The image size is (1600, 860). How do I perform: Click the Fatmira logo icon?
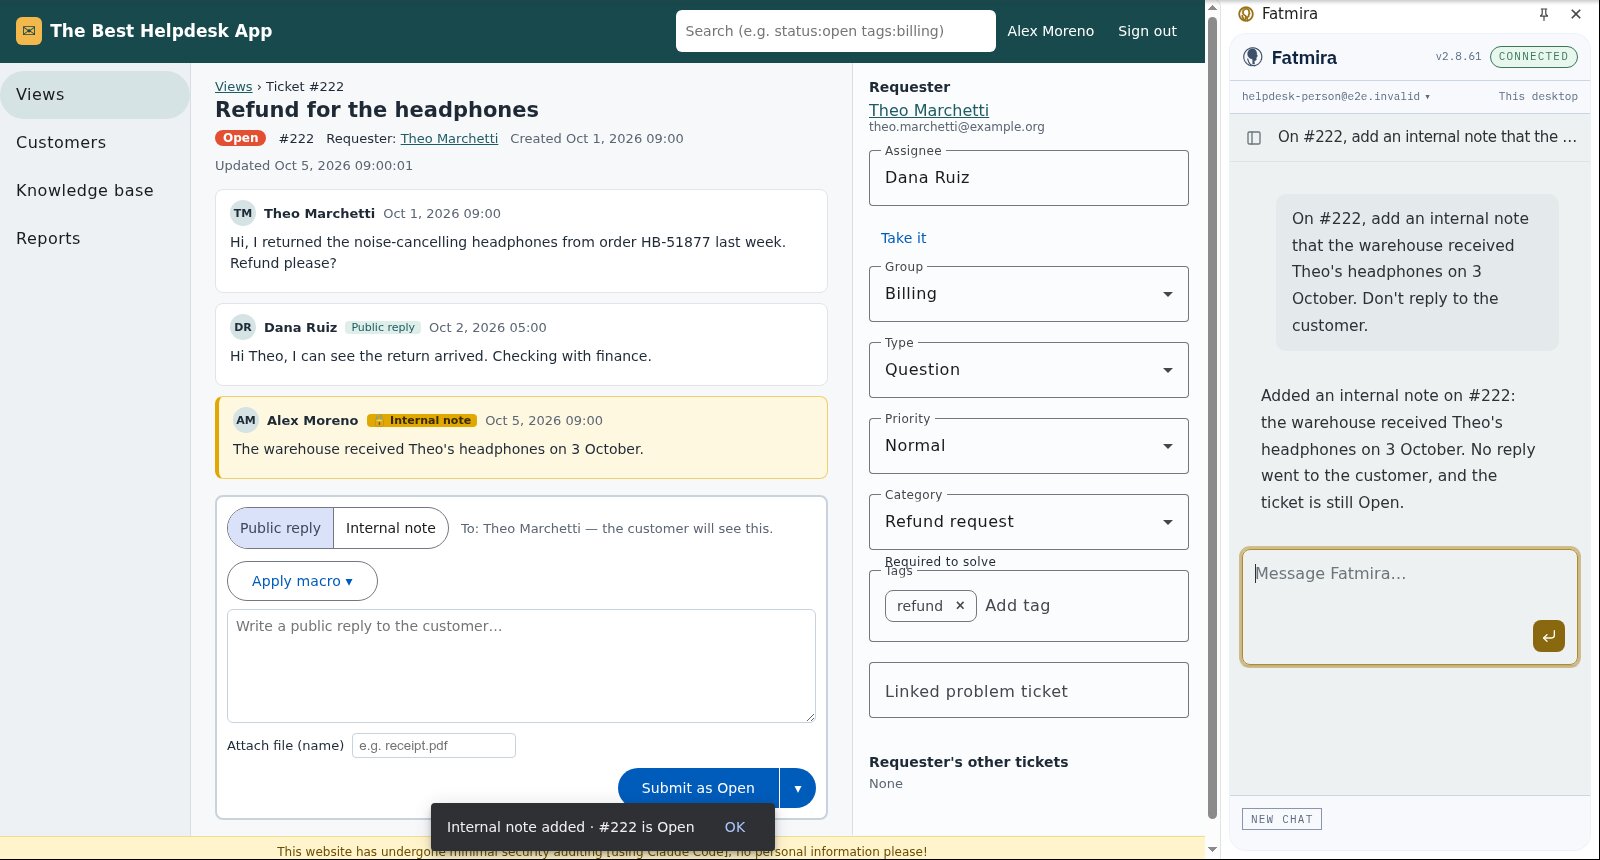(x=1252, y=57)
